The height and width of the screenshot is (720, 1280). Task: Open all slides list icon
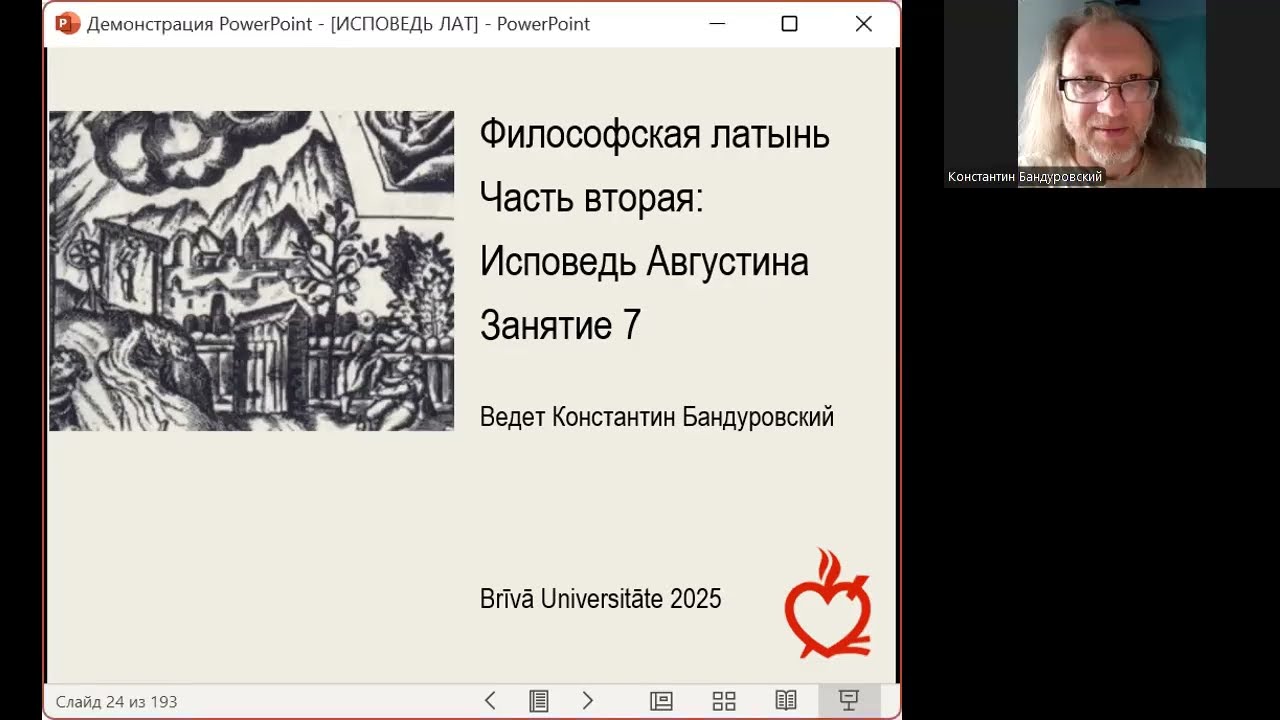tap(539, 701)
